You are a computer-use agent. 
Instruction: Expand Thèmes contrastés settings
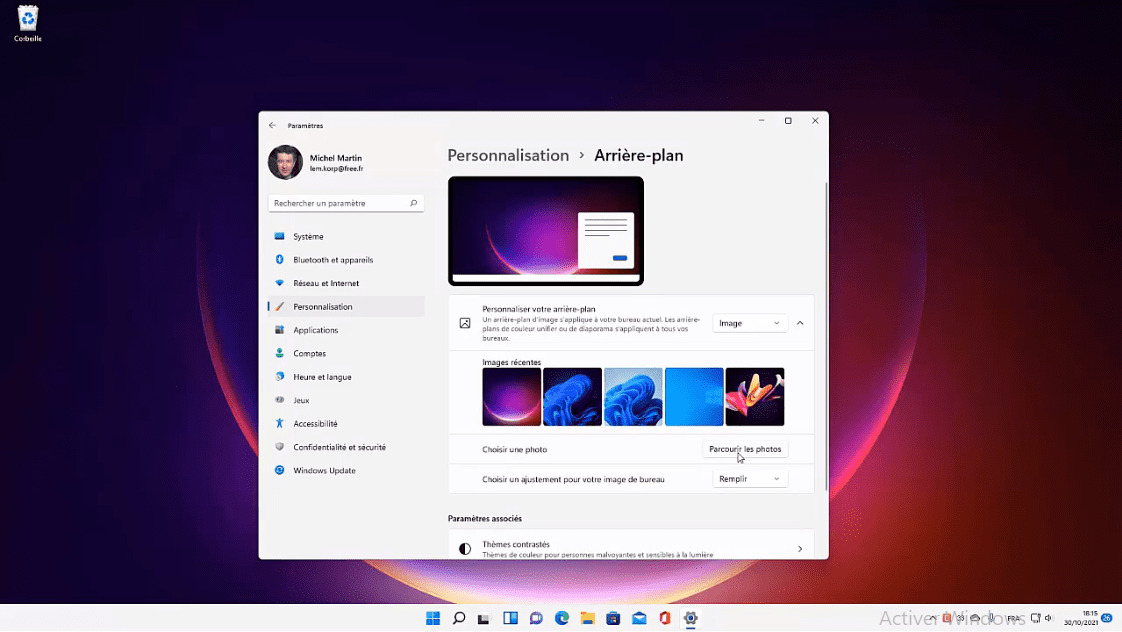(799, 548)
